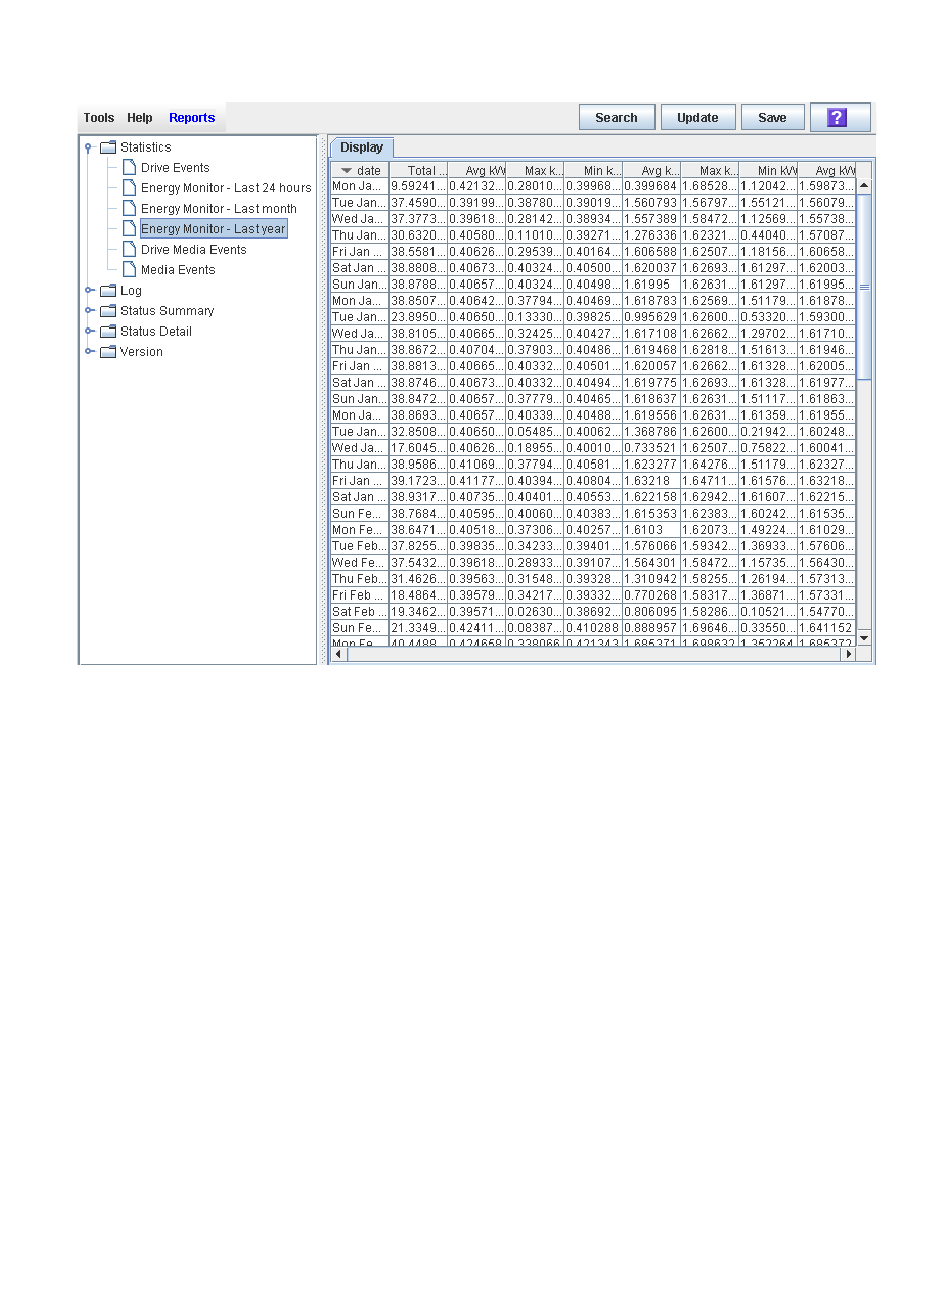Click the date column sort arrow
Screen dimensions: 950x1299
(346, 171)
